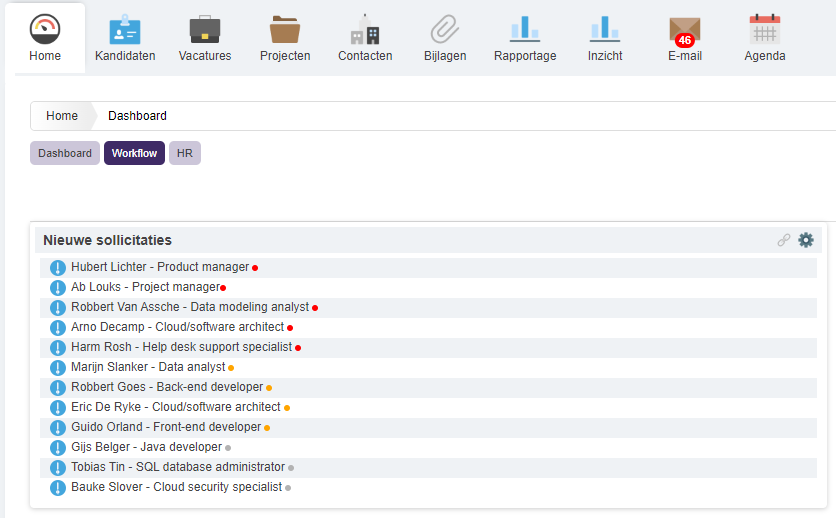Switch to the HR tab
The image size is (836, 518).
(x=184, y=153)
